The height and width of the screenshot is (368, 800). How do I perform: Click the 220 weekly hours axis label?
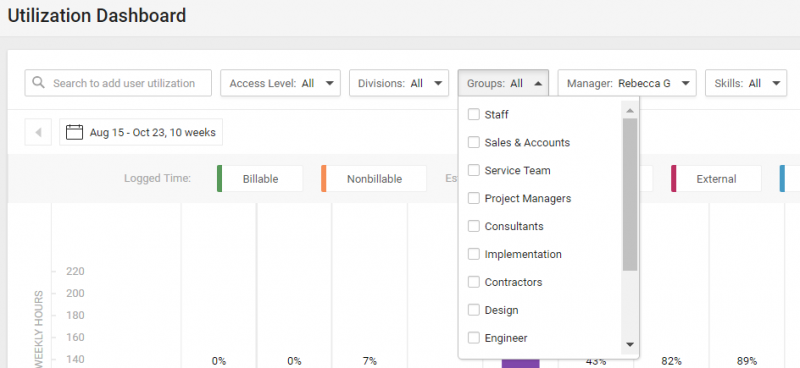75,271
